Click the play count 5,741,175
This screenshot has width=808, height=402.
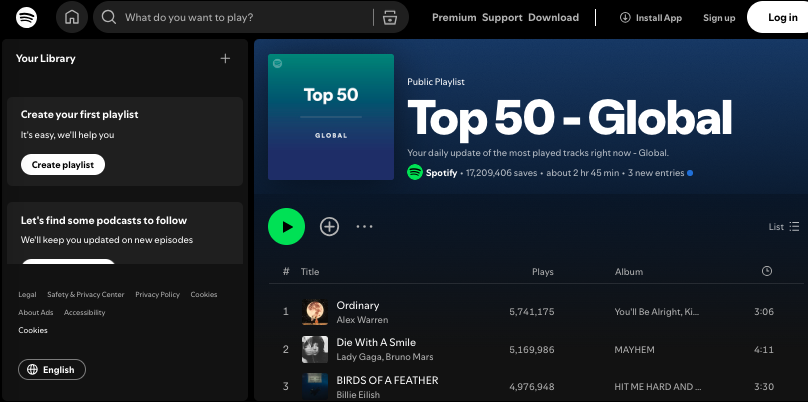click(x=532, y=312)
